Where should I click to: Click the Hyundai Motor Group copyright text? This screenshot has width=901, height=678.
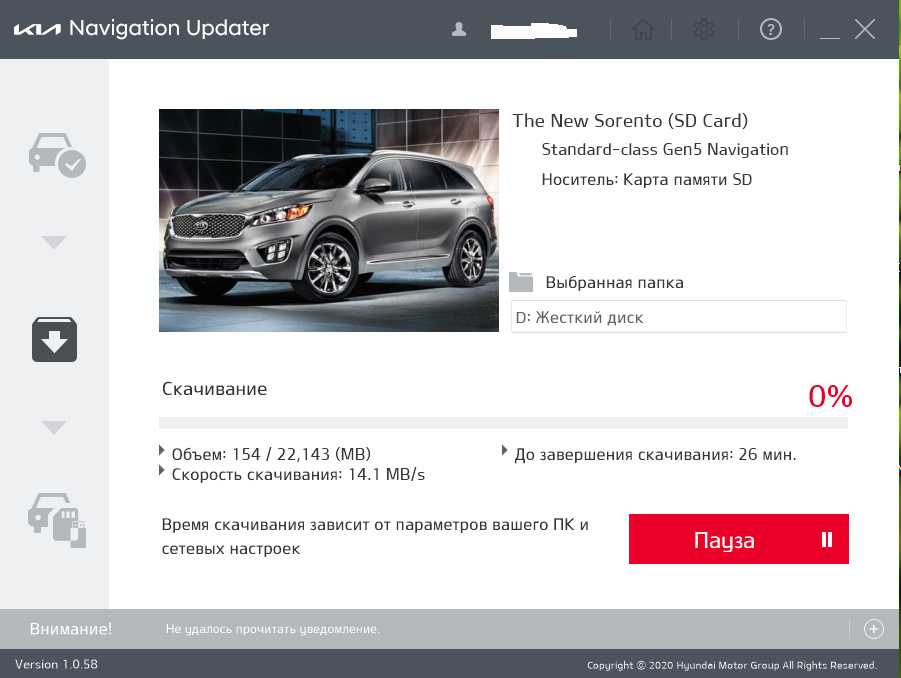(x=731, y=665)
